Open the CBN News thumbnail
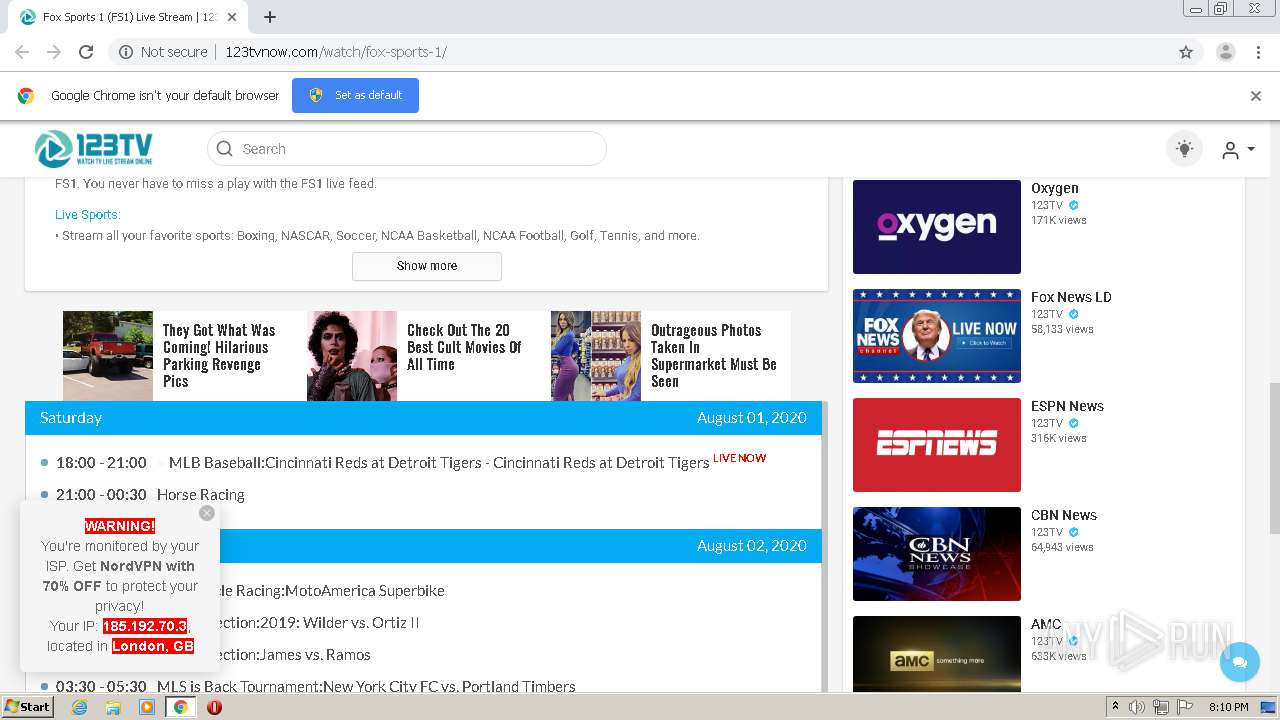This screenshot has width=1280, height=720. (x=937, y=554)
